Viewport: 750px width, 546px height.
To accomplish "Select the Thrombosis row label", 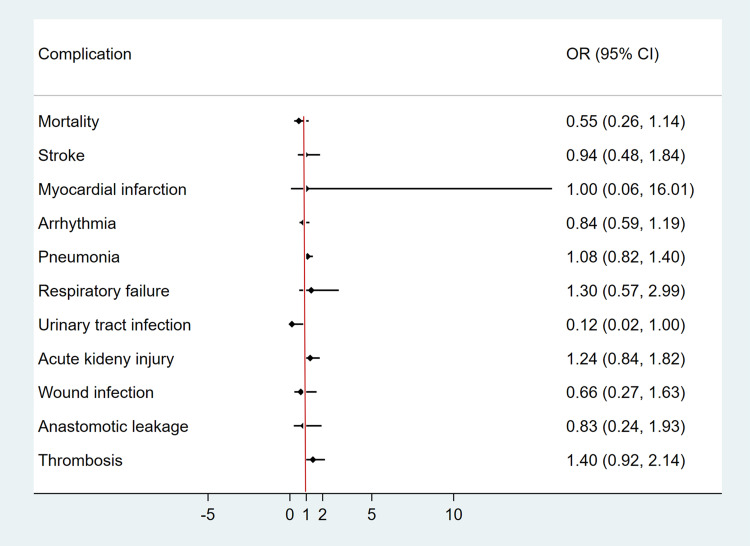I will pos(80,461).
